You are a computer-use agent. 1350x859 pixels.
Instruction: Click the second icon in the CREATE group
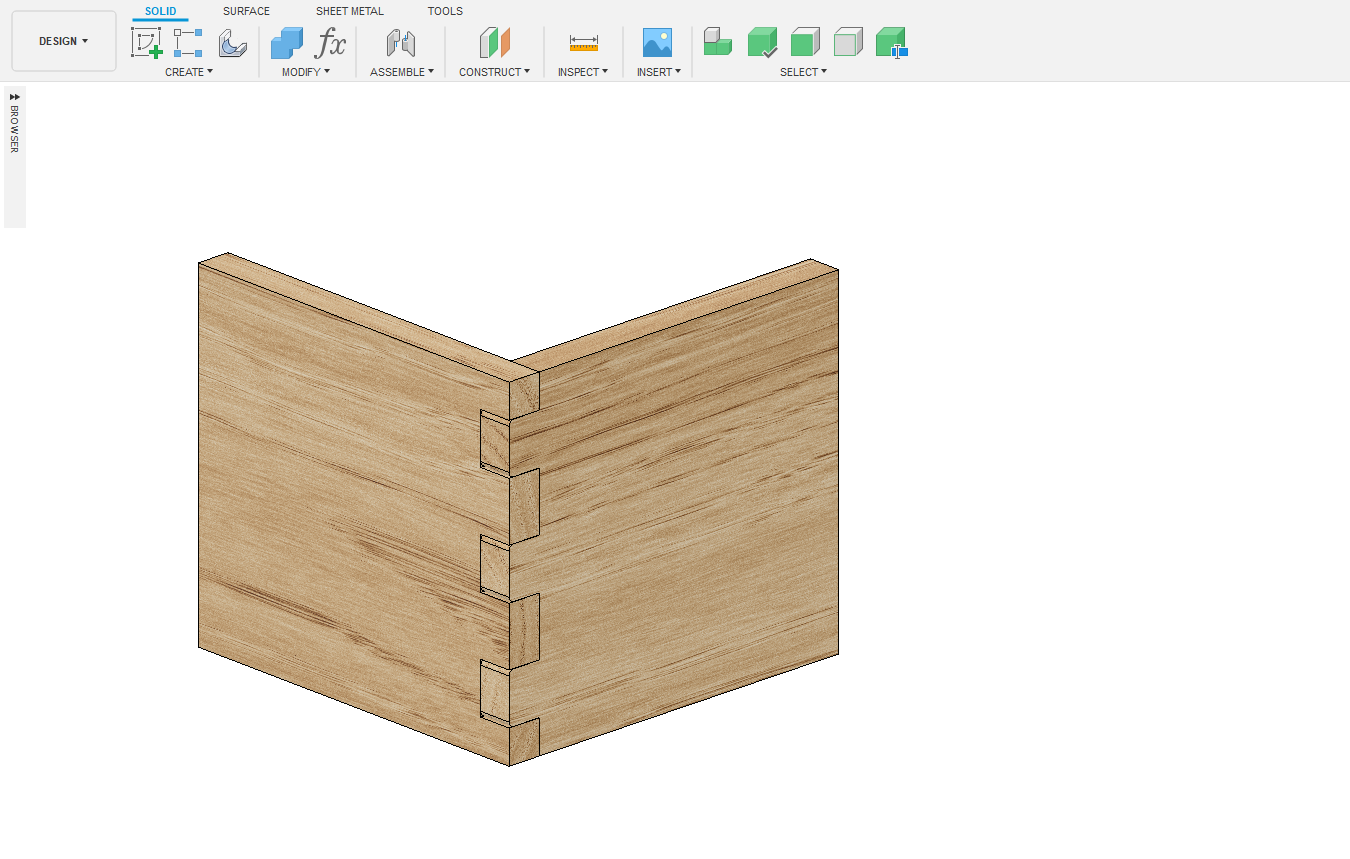click(188, 43)
